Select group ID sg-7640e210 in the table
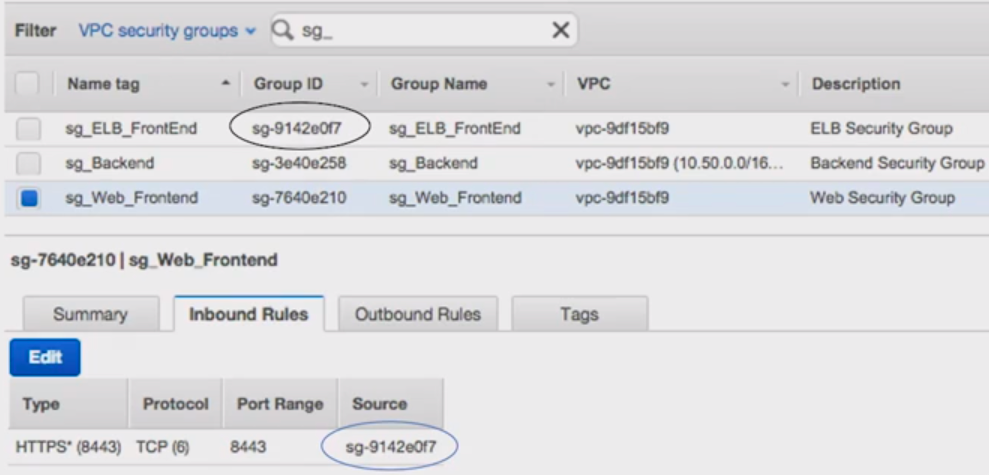This screenshot has width=989, height=475. click(x=299, y=198)
